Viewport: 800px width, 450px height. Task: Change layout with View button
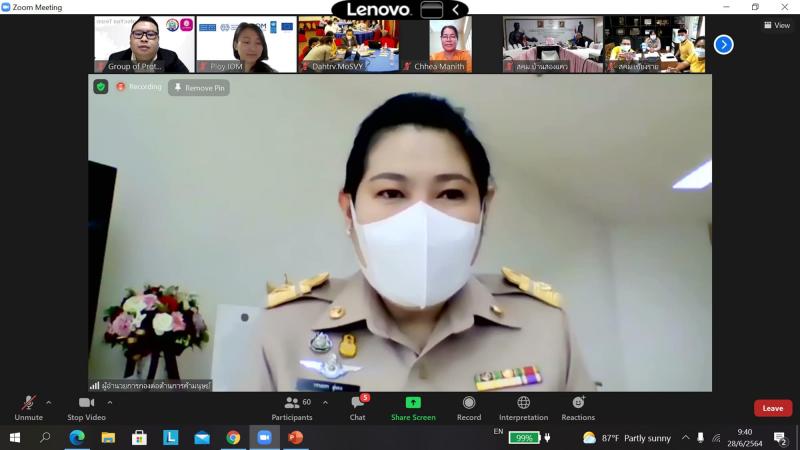pyautogui.click(x=777, y=25)
